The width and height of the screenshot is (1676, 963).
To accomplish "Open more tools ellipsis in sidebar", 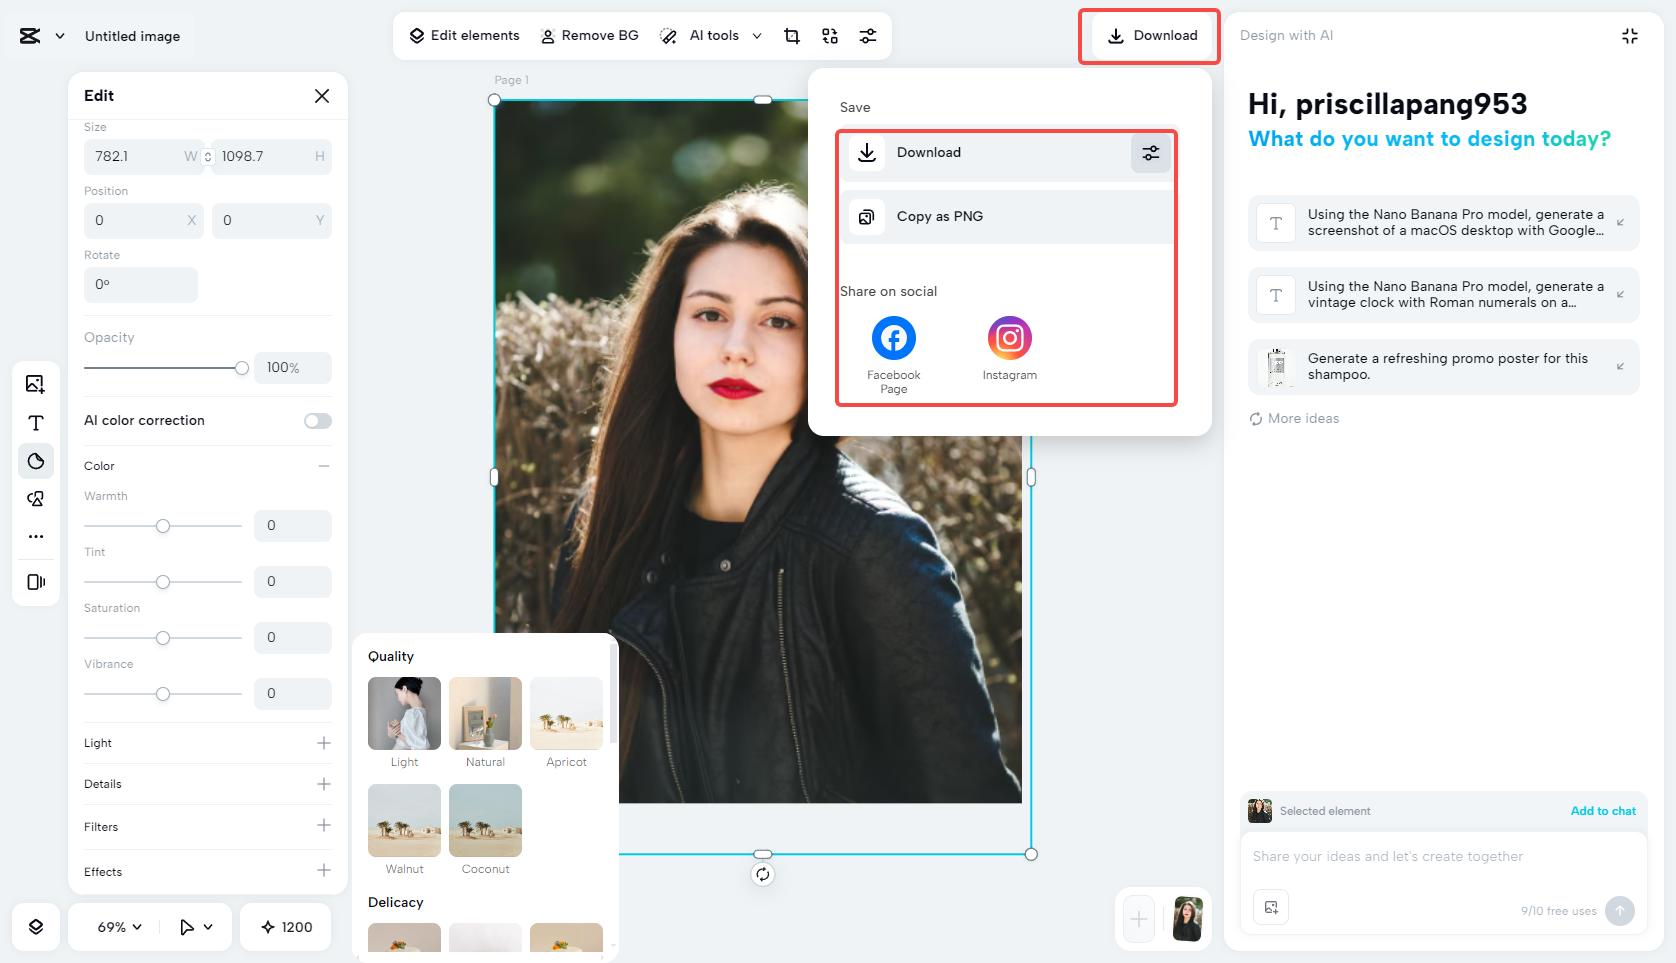I will (36, 537).
